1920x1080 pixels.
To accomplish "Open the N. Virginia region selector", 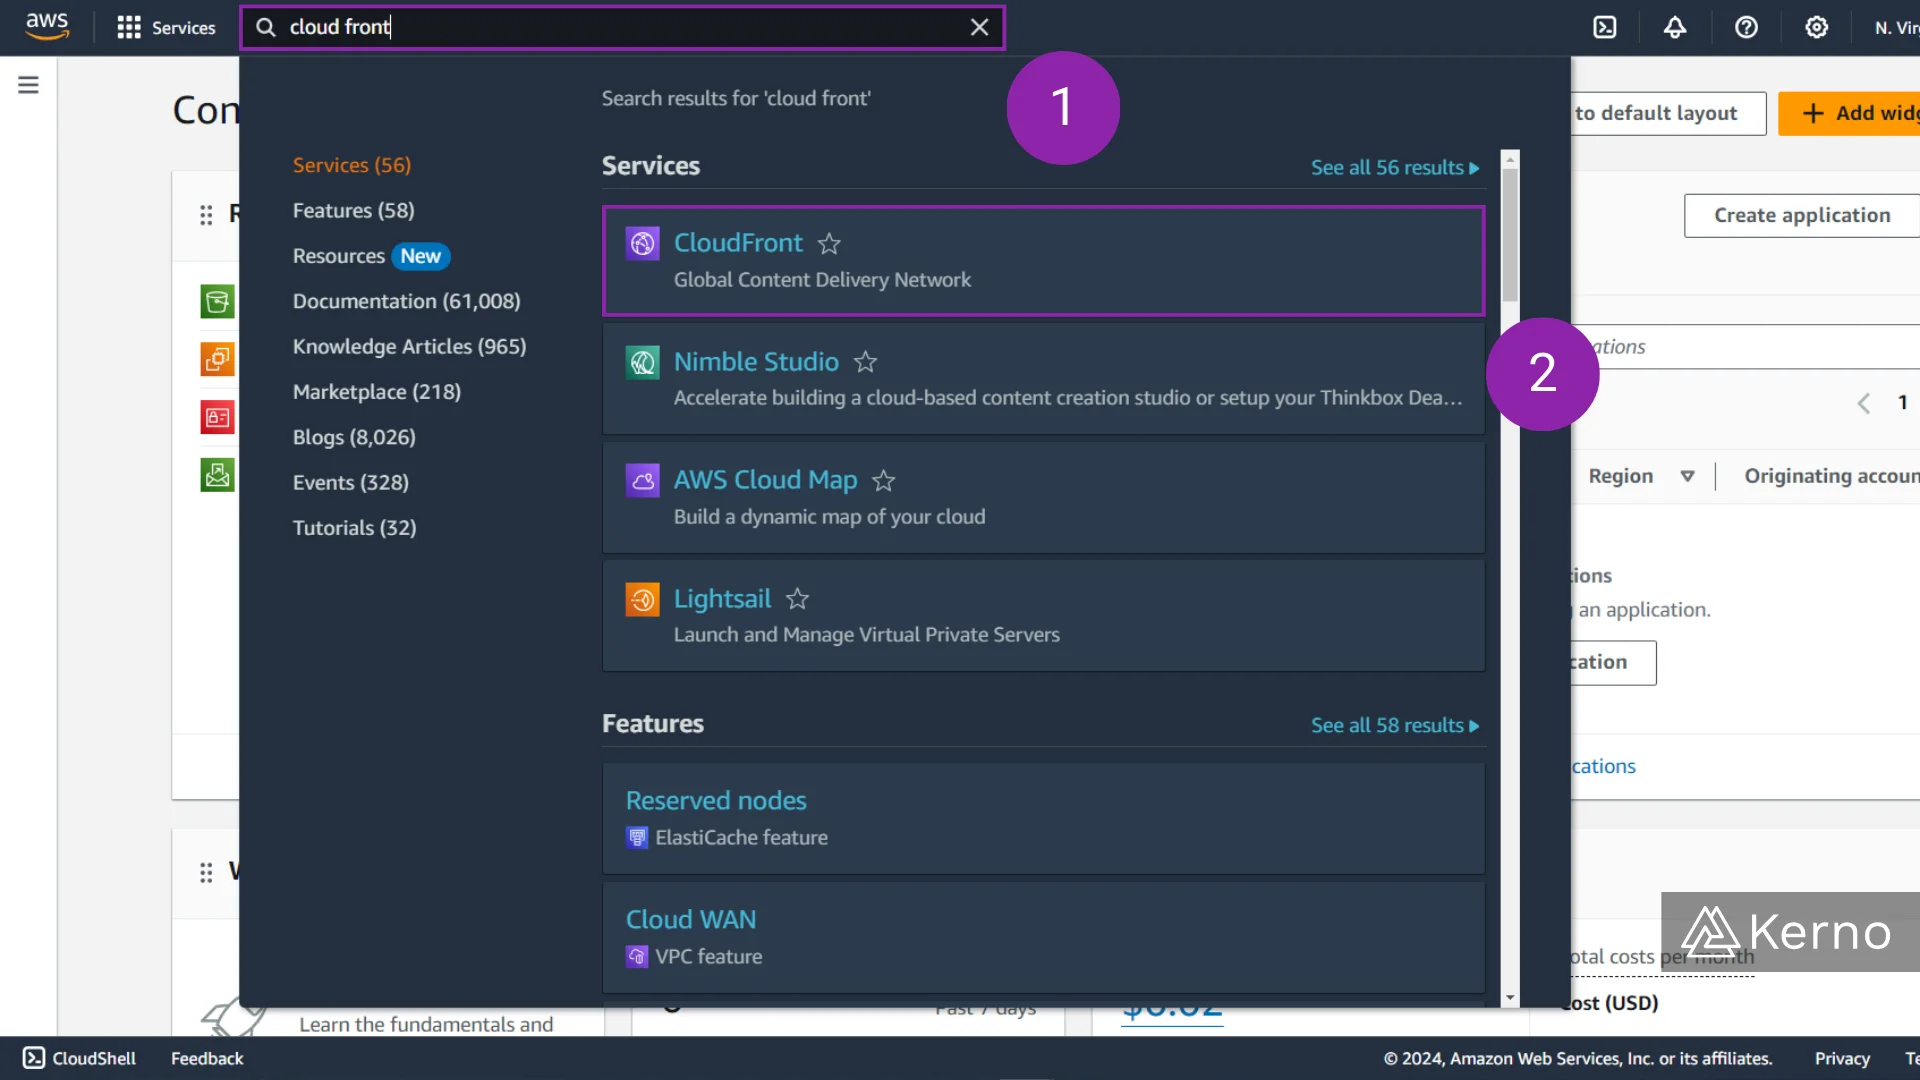I will pos(1896,28).
